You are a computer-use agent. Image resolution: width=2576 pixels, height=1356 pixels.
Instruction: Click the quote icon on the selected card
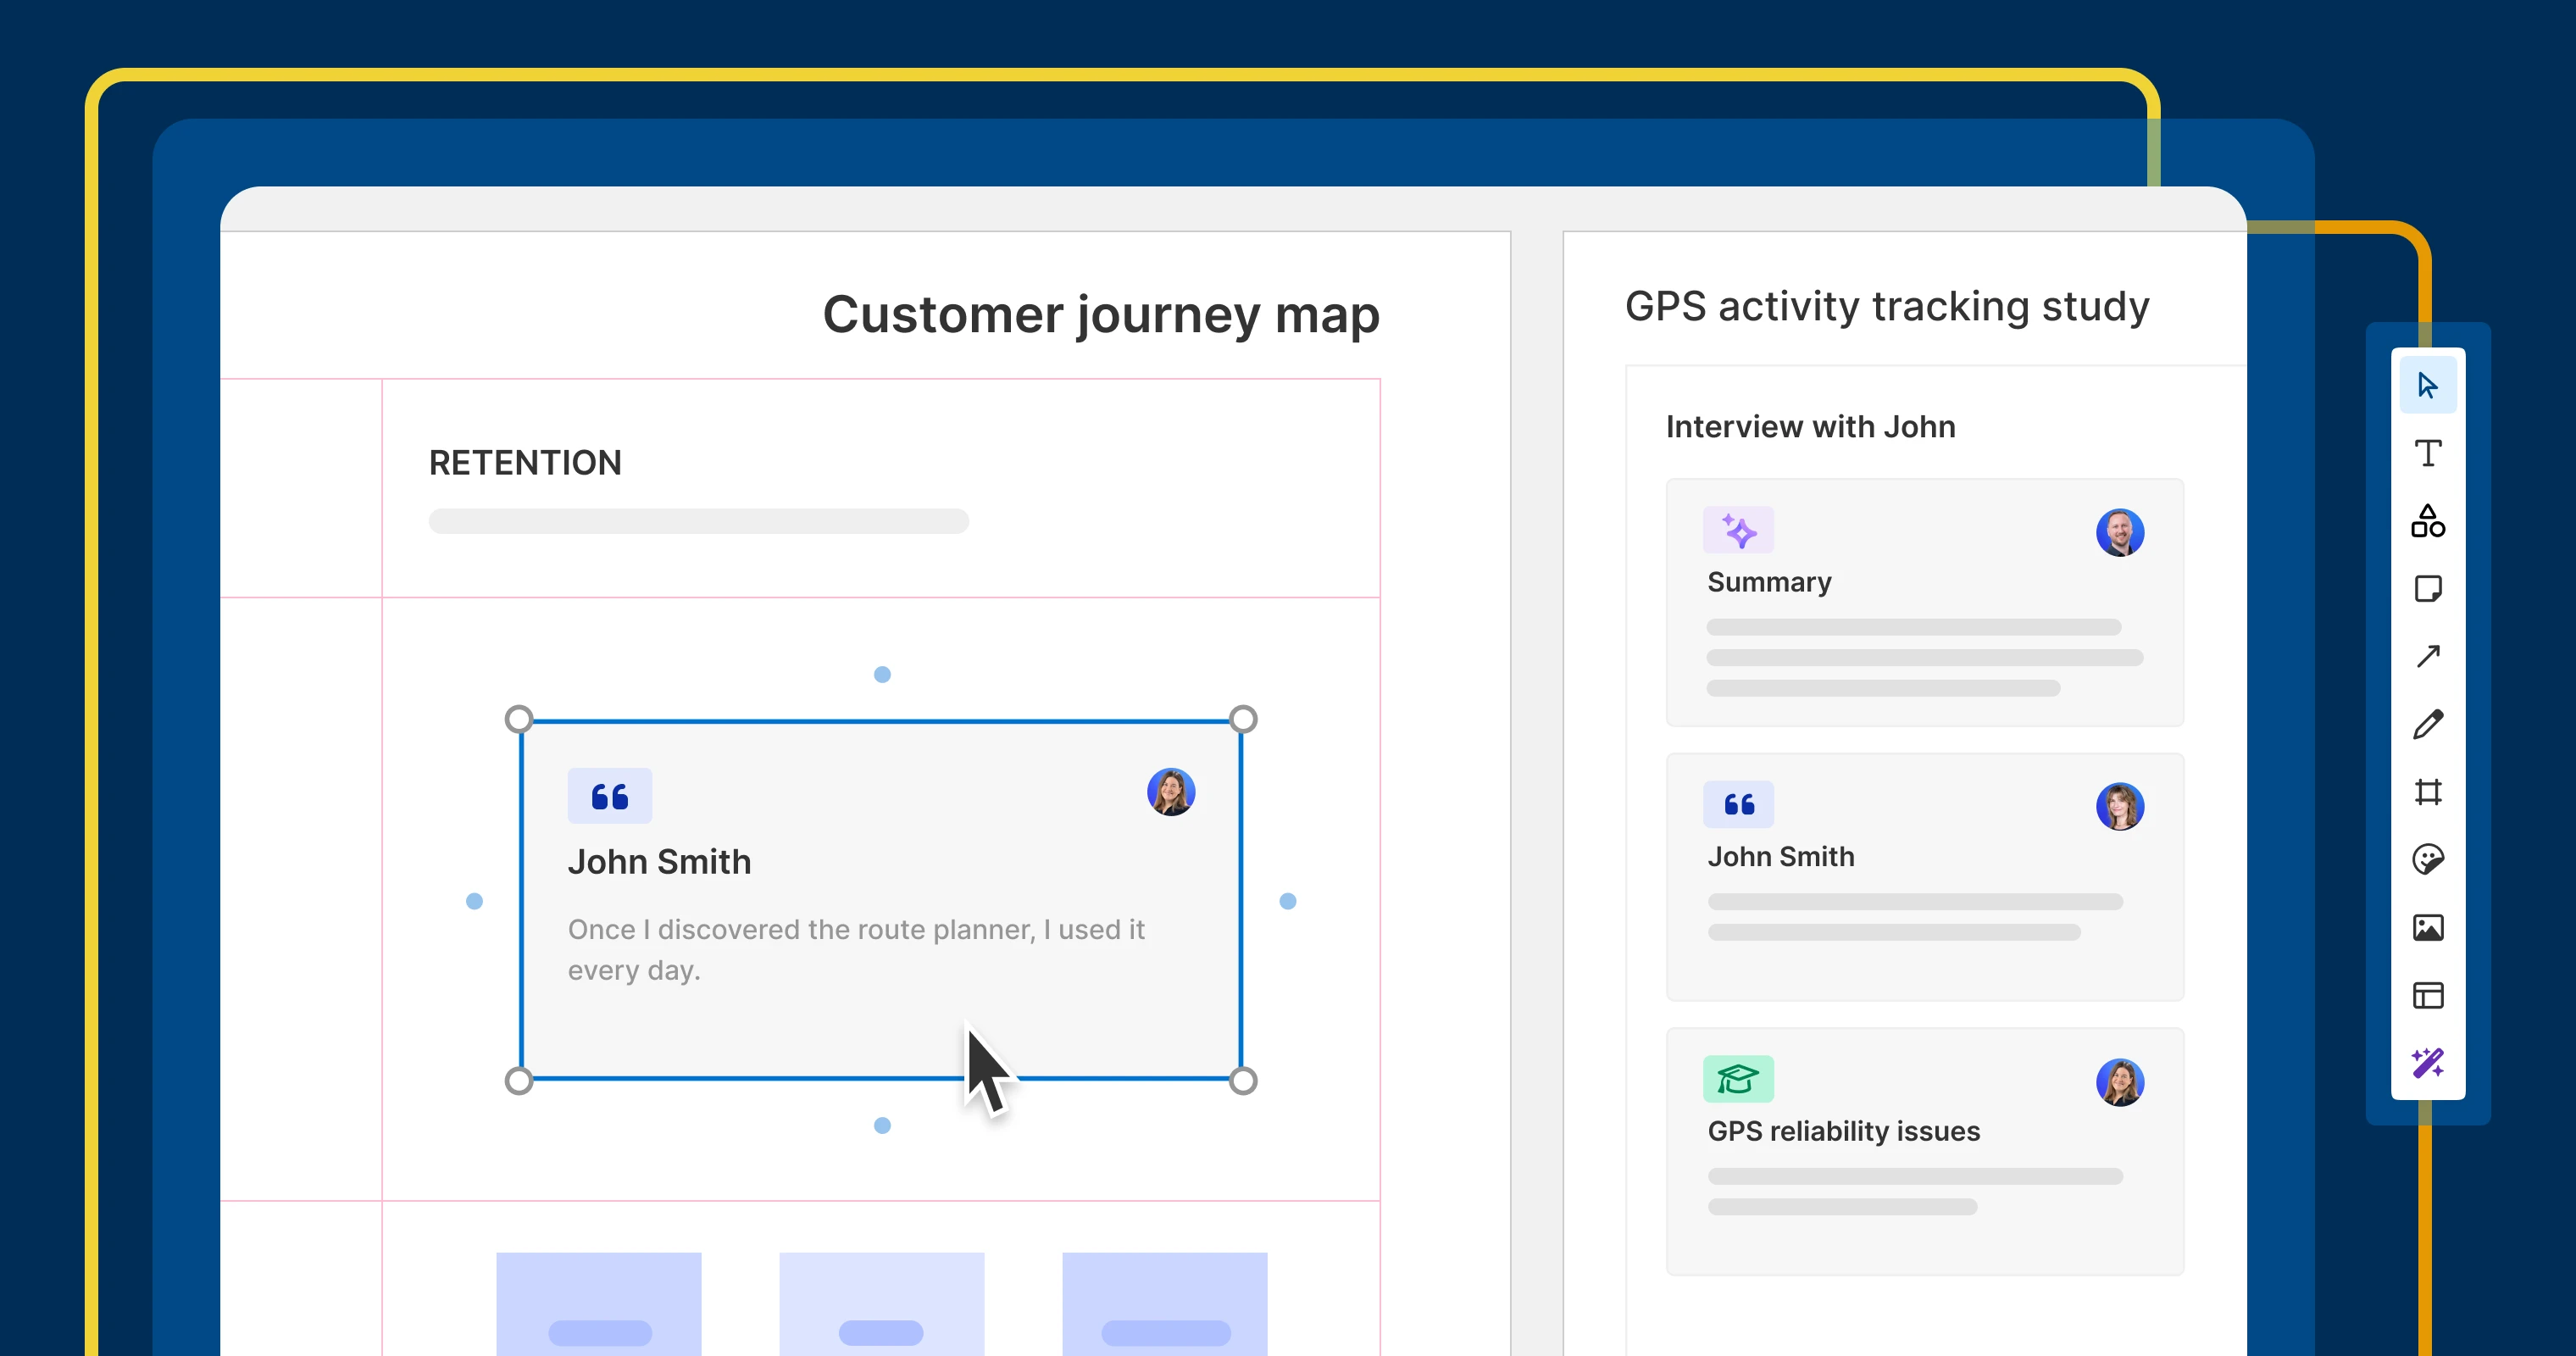[609, 796]
